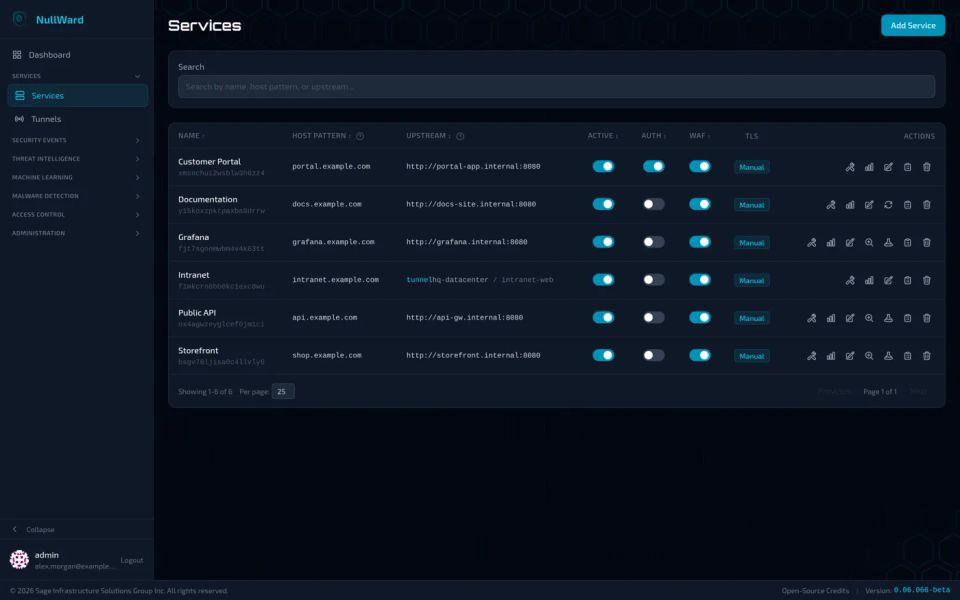Open statistics chart for Documentation

[850, 205]
